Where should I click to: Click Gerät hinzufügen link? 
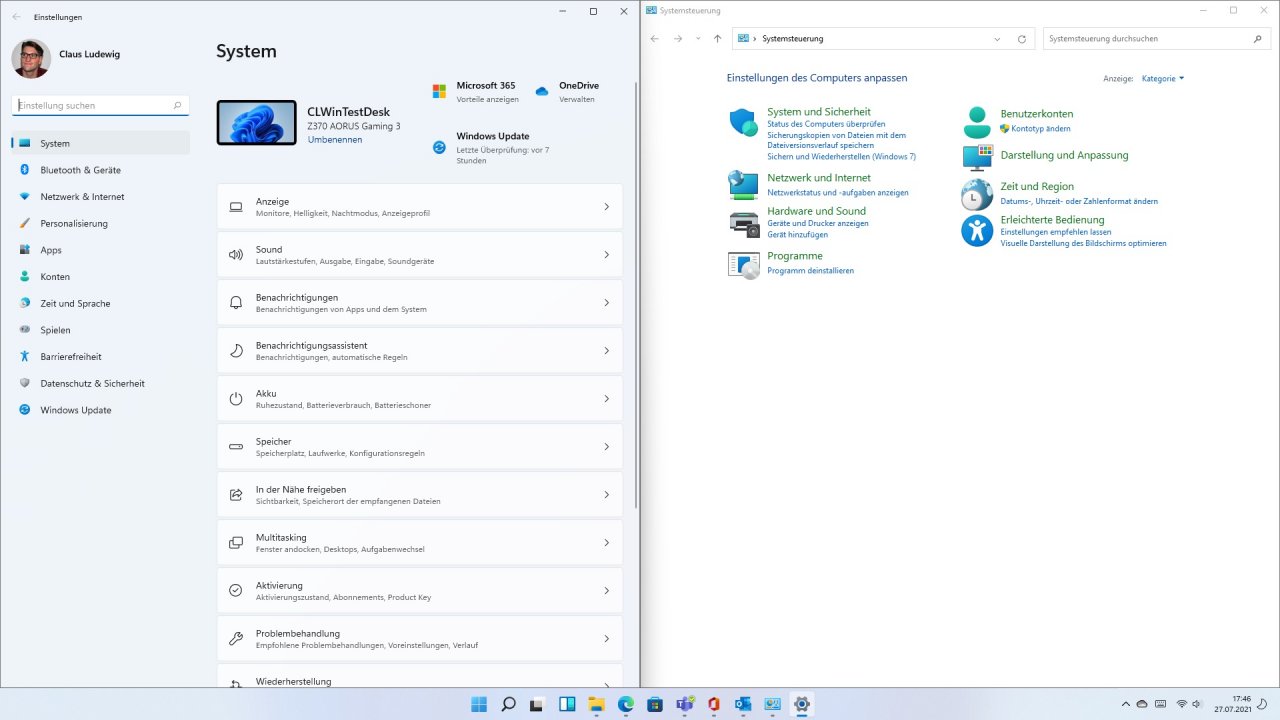[x=797, y=234]
